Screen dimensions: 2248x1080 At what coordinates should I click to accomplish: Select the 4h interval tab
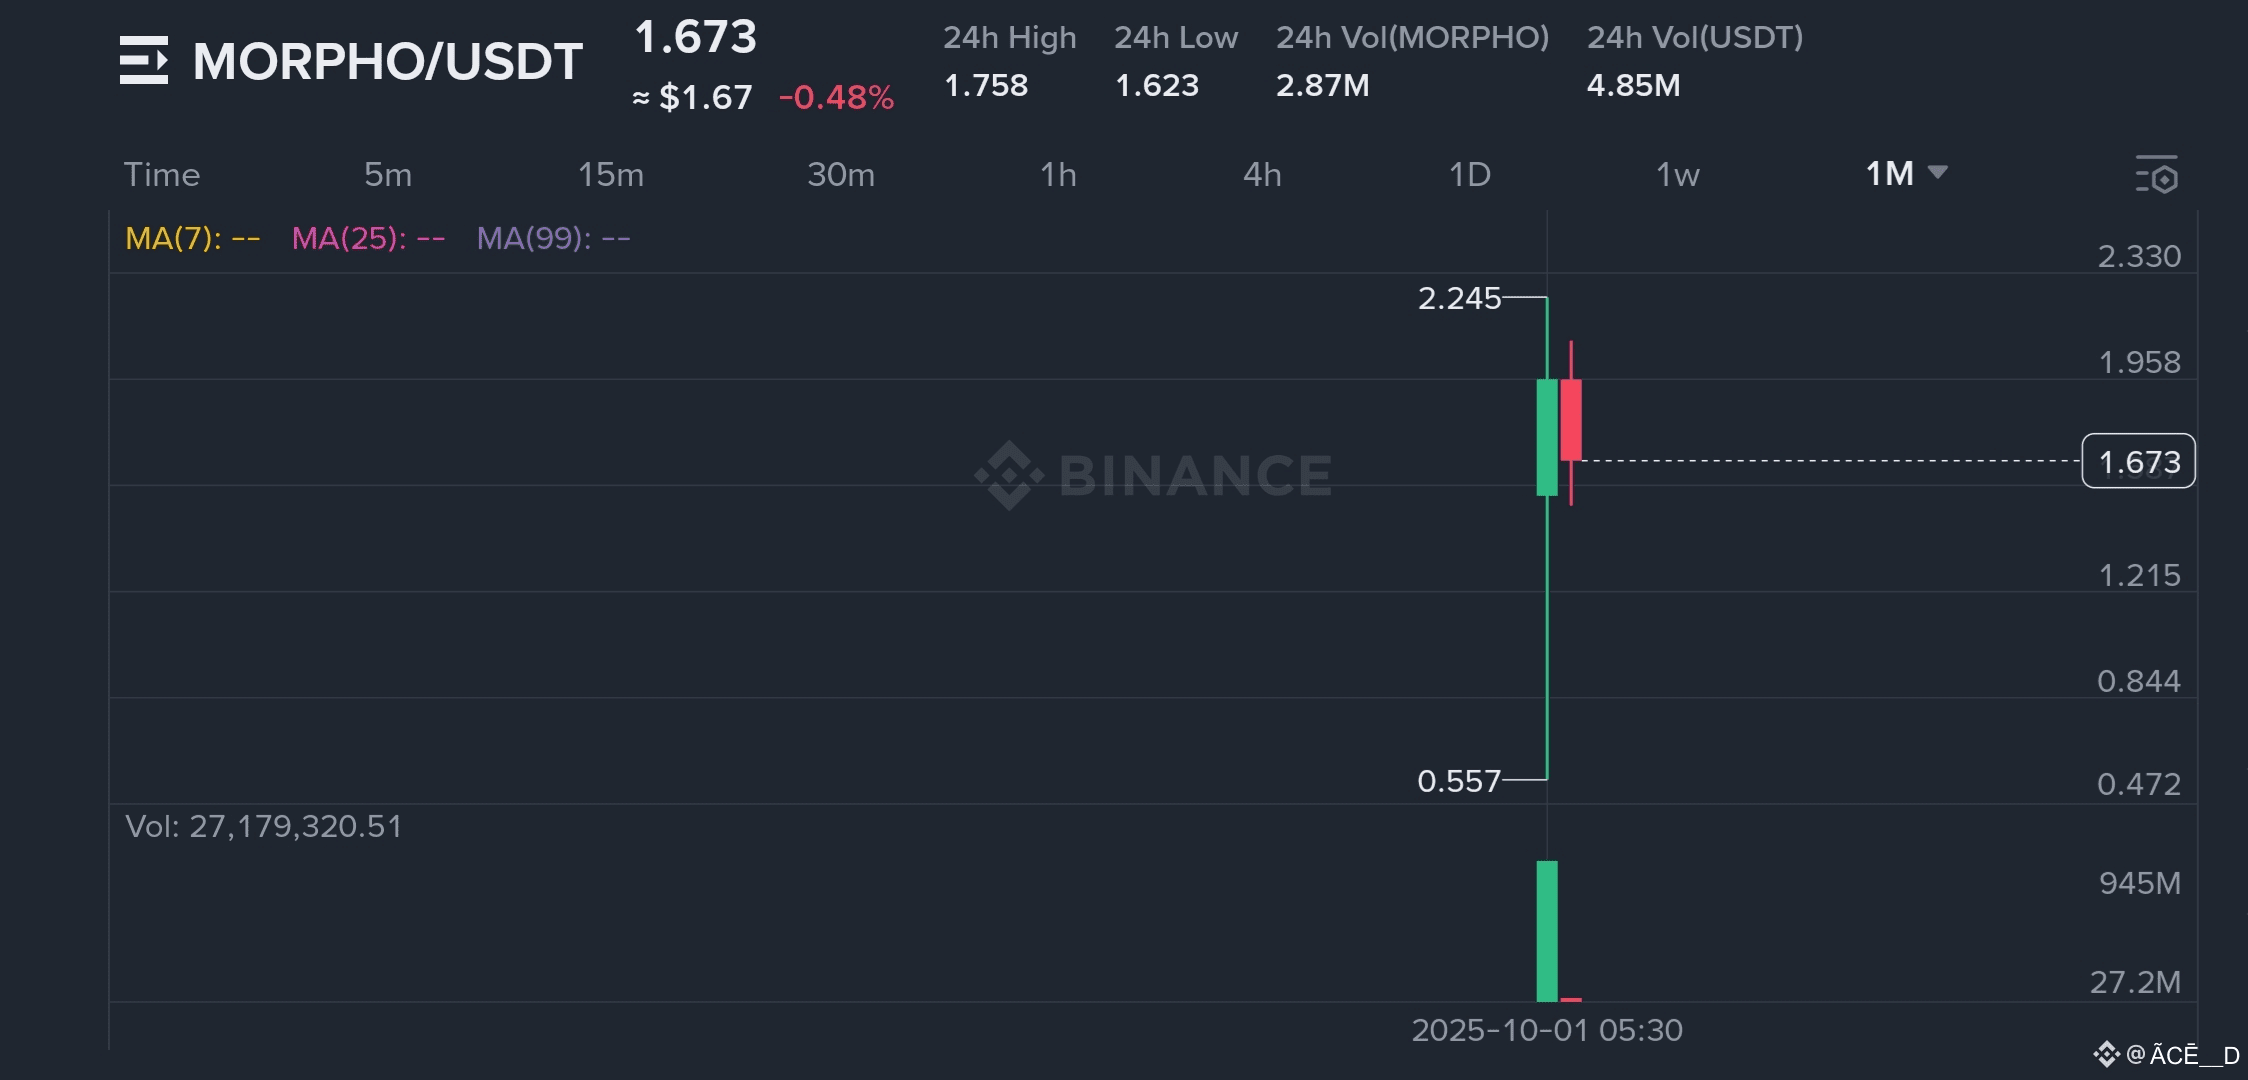click(1262, 175)
